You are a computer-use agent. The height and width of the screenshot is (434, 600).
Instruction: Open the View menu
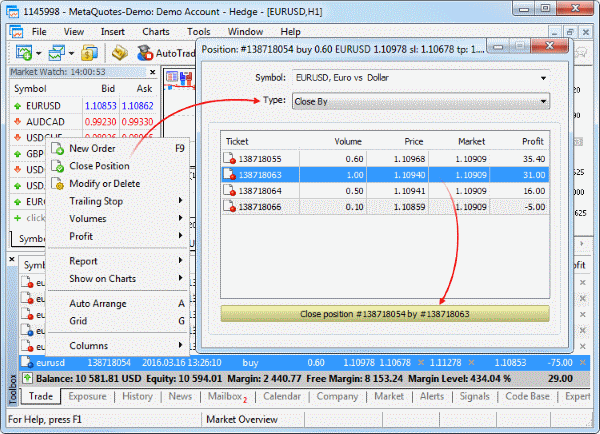point(73,32)
